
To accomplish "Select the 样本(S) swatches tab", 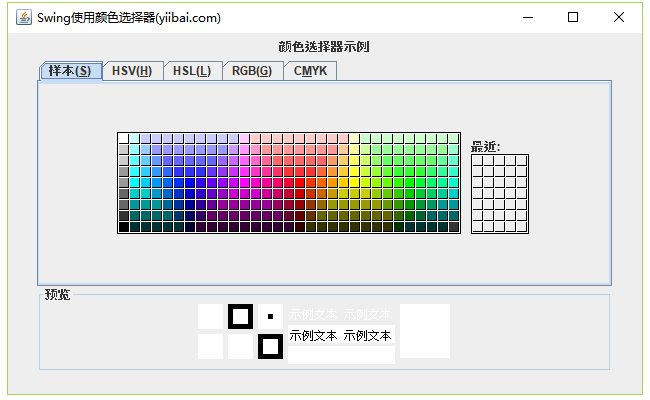I will pos(70,71).
